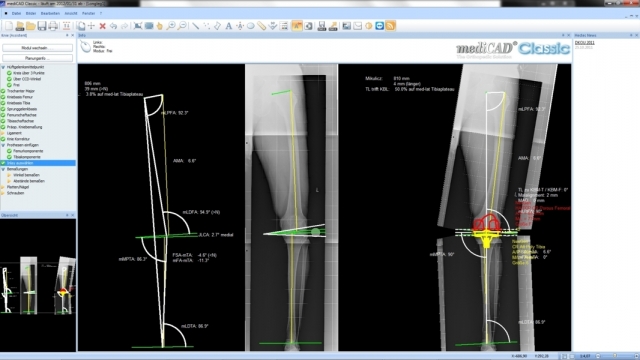This screenshot has height=360, width=640.
Task: Click the red X delete icon
Action: tap(102, 26)
